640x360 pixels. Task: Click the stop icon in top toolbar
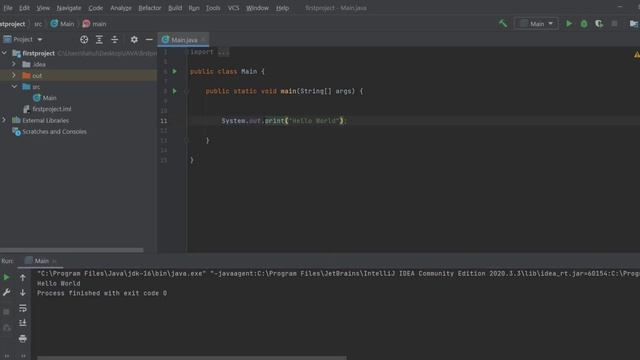614,24
